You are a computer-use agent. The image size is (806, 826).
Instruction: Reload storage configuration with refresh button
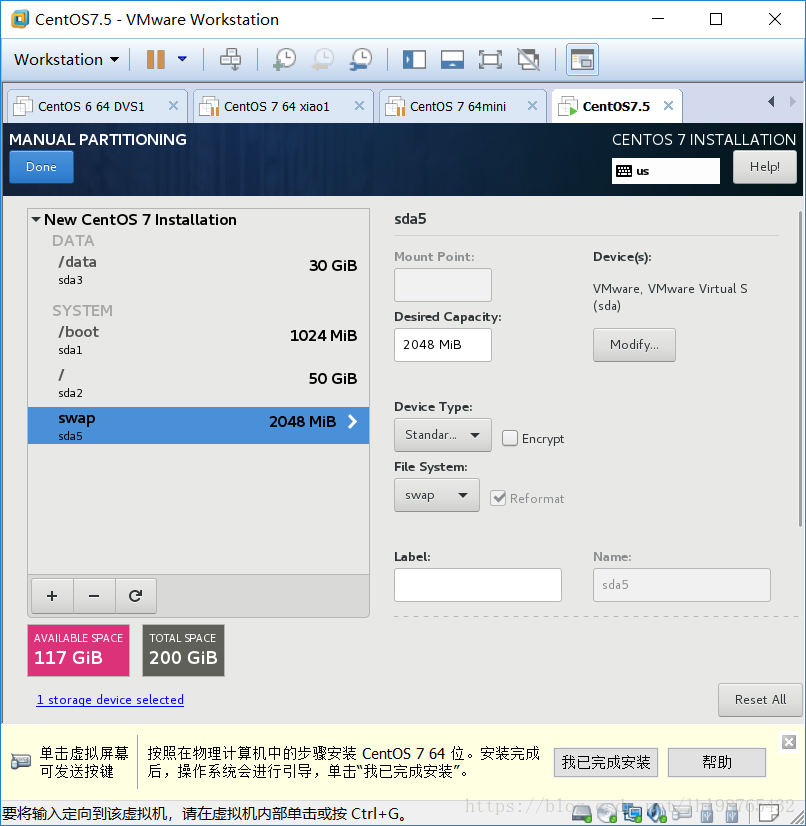pos(135,596)
